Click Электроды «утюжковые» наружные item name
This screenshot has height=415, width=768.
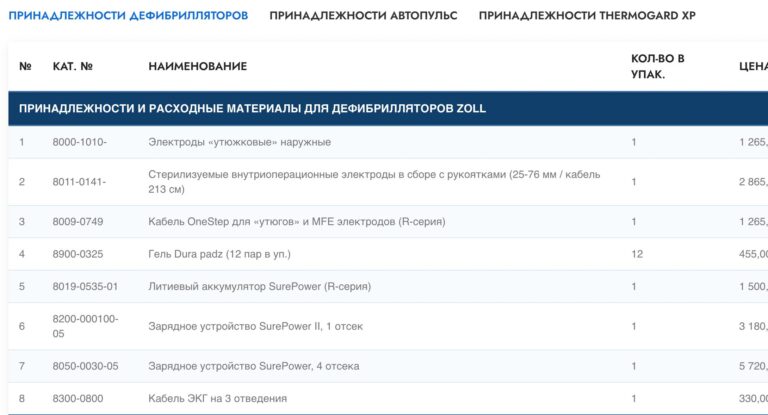point(240,142)
